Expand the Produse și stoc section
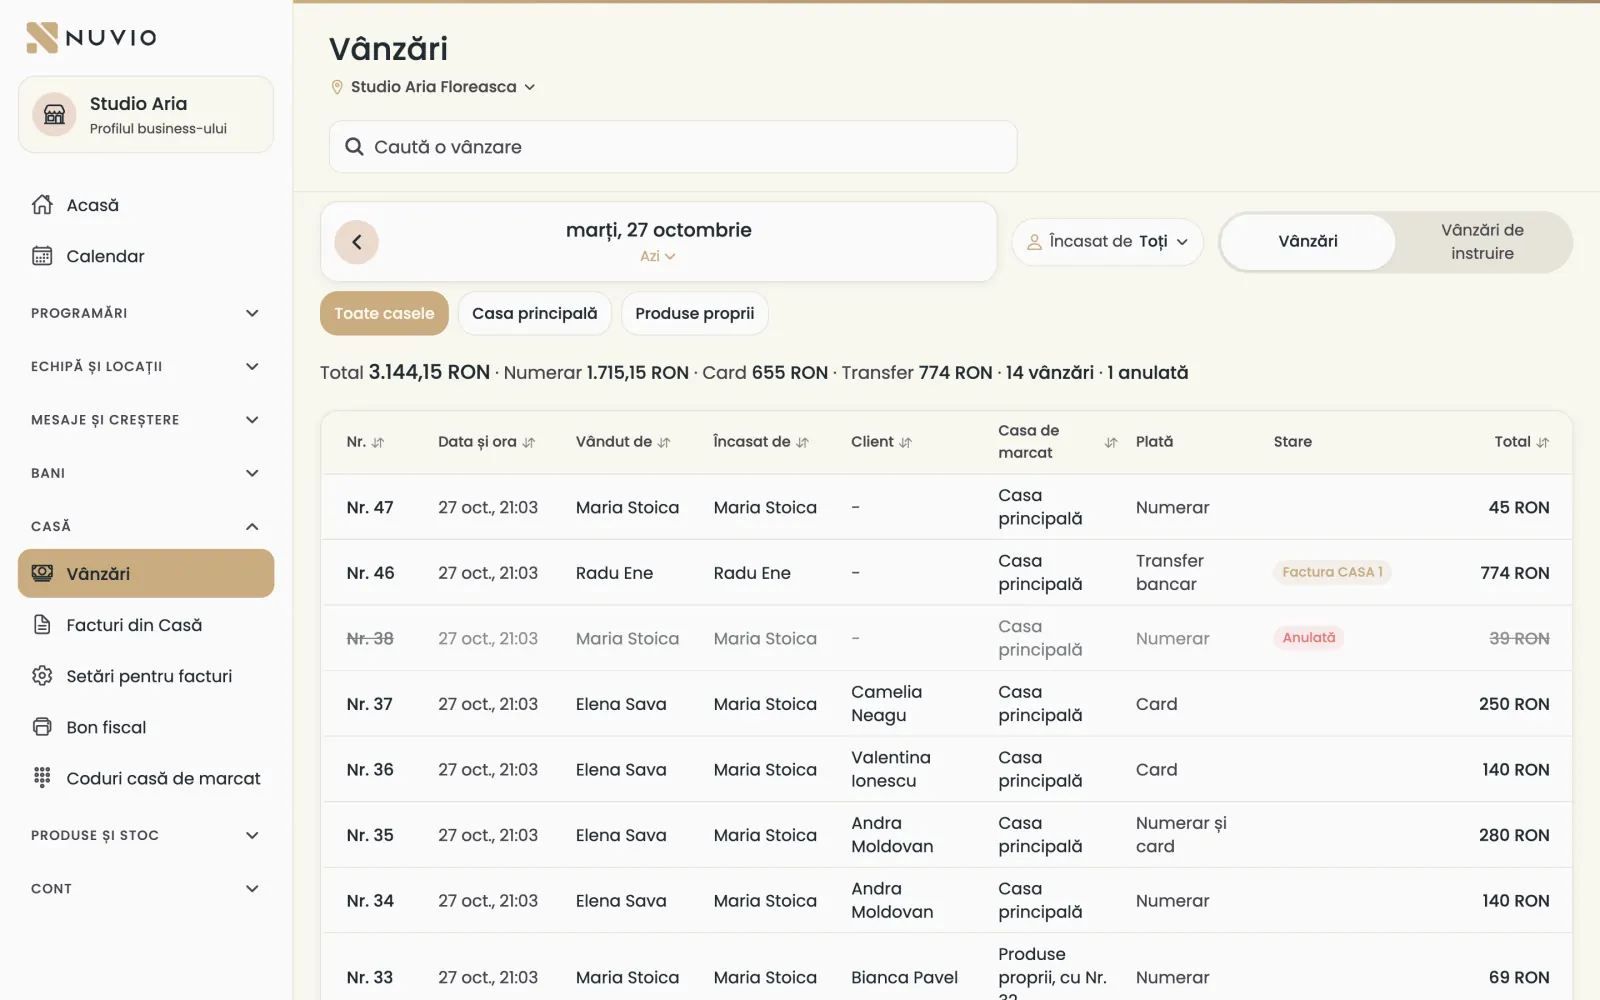The image size is (1600, 1000). coord(146,835)
